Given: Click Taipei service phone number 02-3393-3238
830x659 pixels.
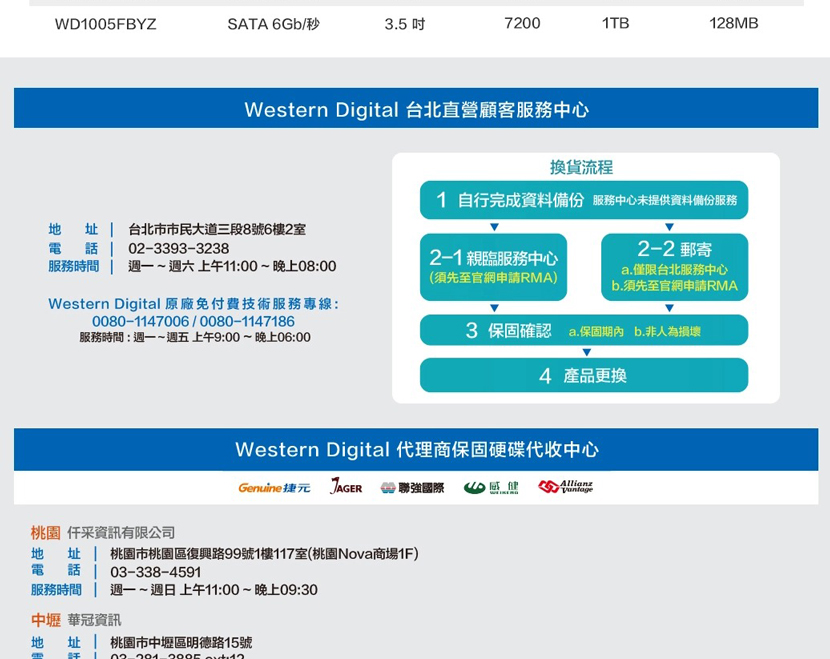Looking at the screenshot, I should click(x=178, y=248).
